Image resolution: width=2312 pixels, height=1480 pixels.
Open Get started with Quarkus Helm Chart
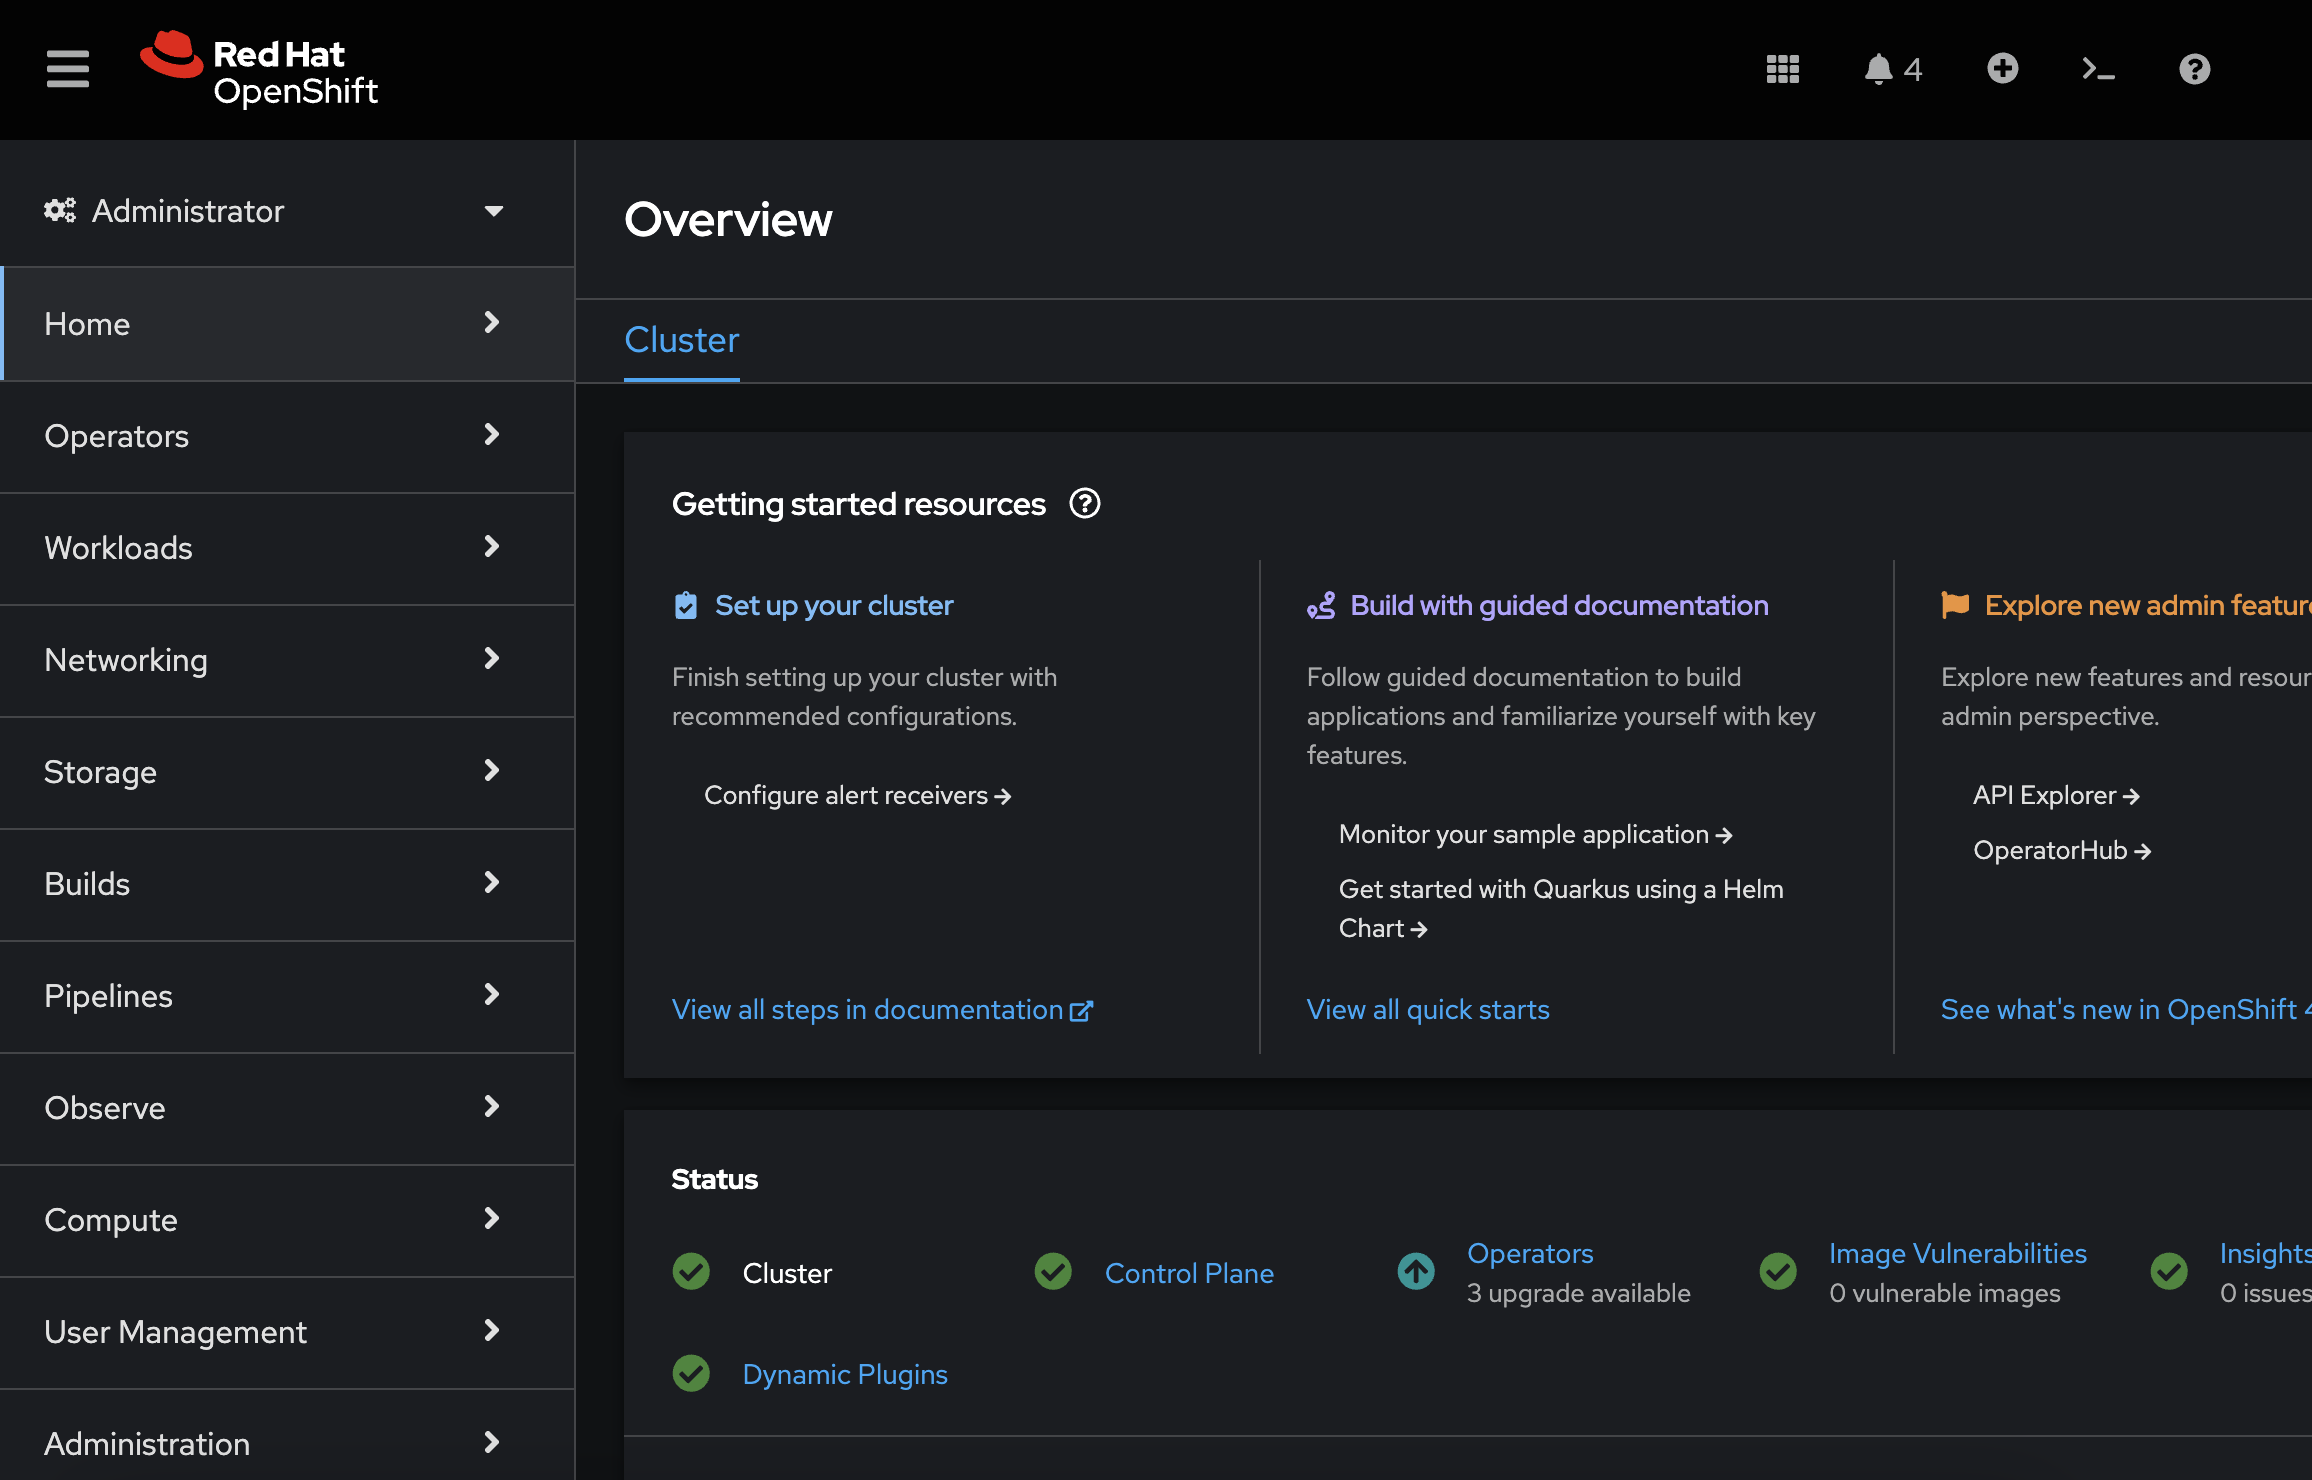(1560, 908)
